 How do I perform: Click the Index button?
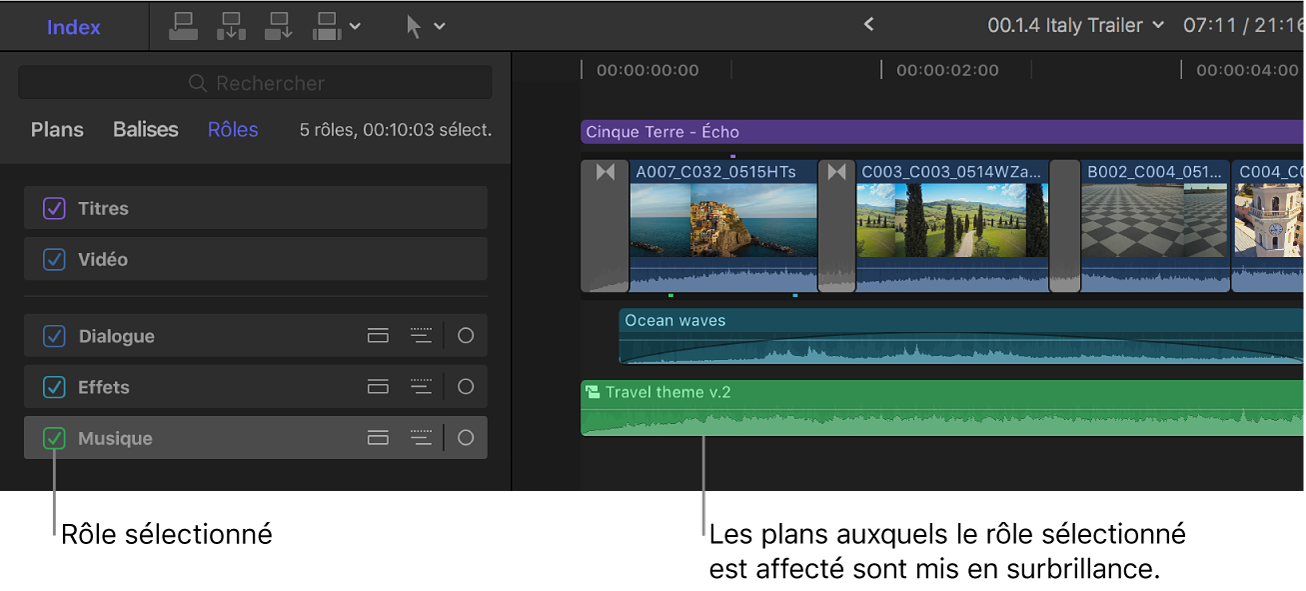[72, 26]
